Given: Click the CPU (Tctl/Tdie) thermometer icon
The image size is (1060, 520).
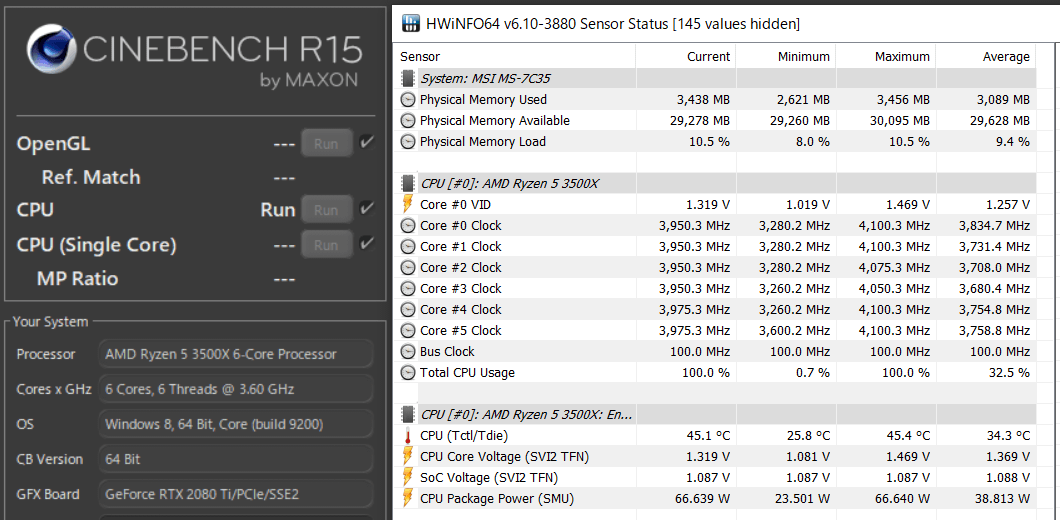Looking at the screenshot, I should click(408, 435).
